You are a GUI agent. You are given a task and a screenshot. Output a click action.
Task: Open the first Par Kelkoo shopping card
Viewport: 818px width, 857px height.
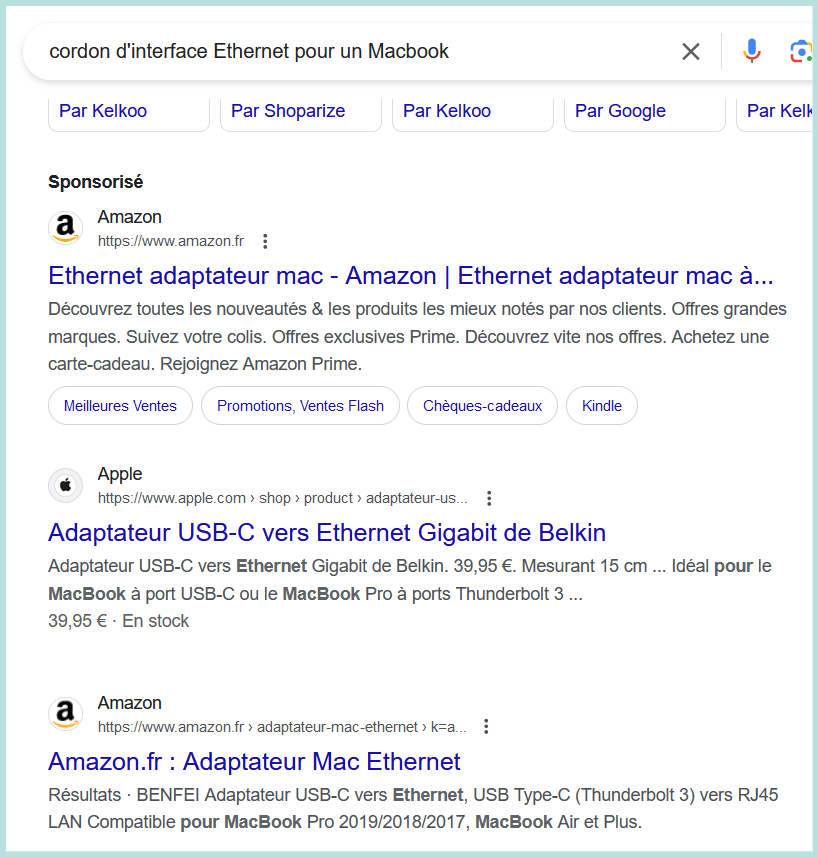[x=129, y=111]
